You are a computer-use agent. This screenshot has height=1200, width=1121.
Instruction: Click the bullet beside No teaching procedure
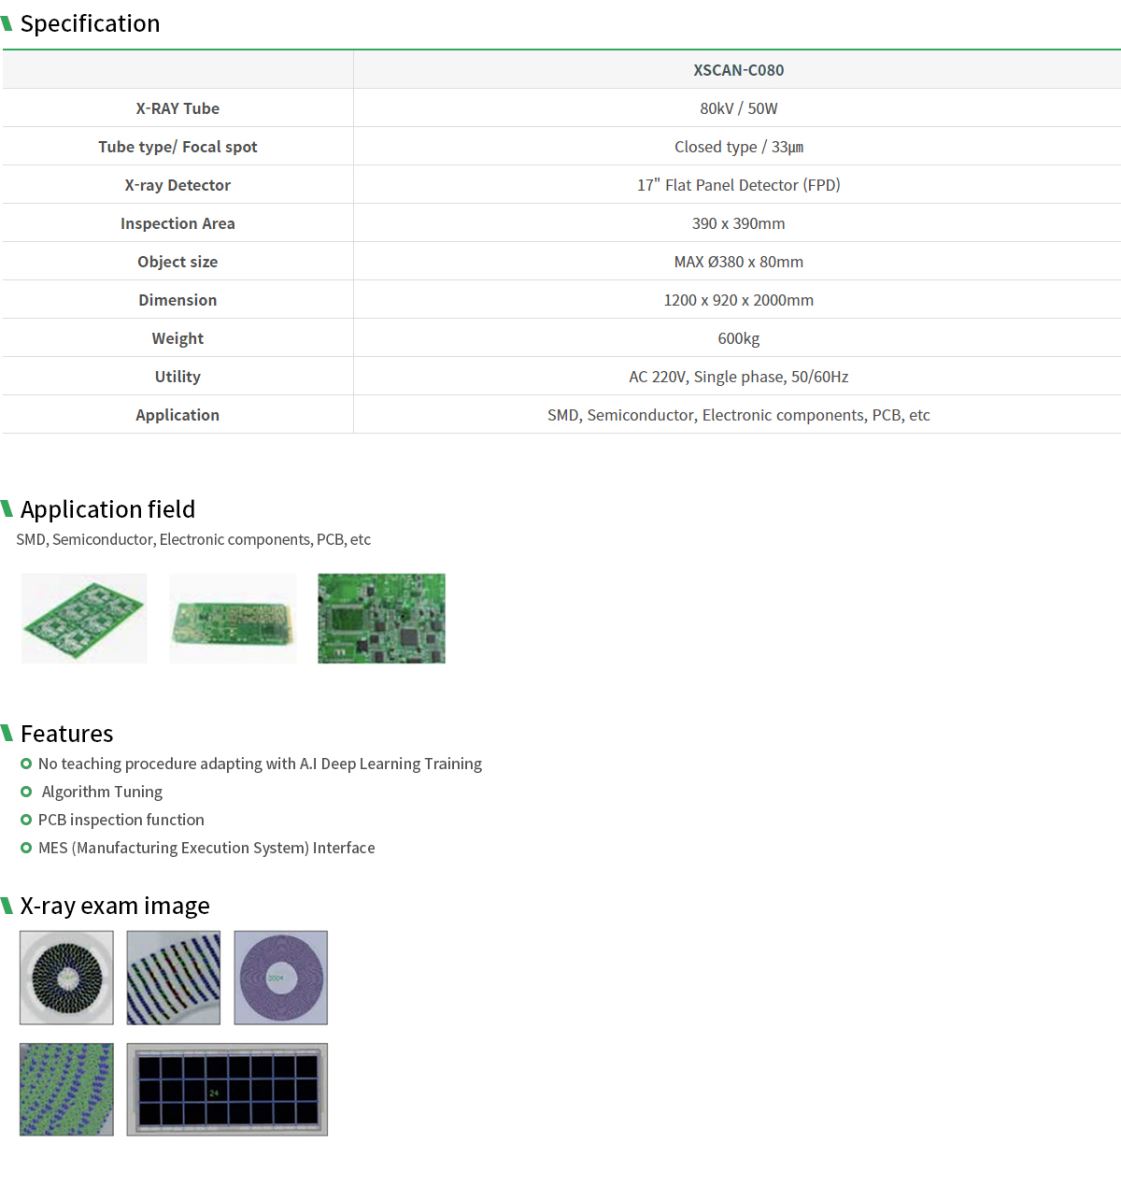(x=26, y=764)
